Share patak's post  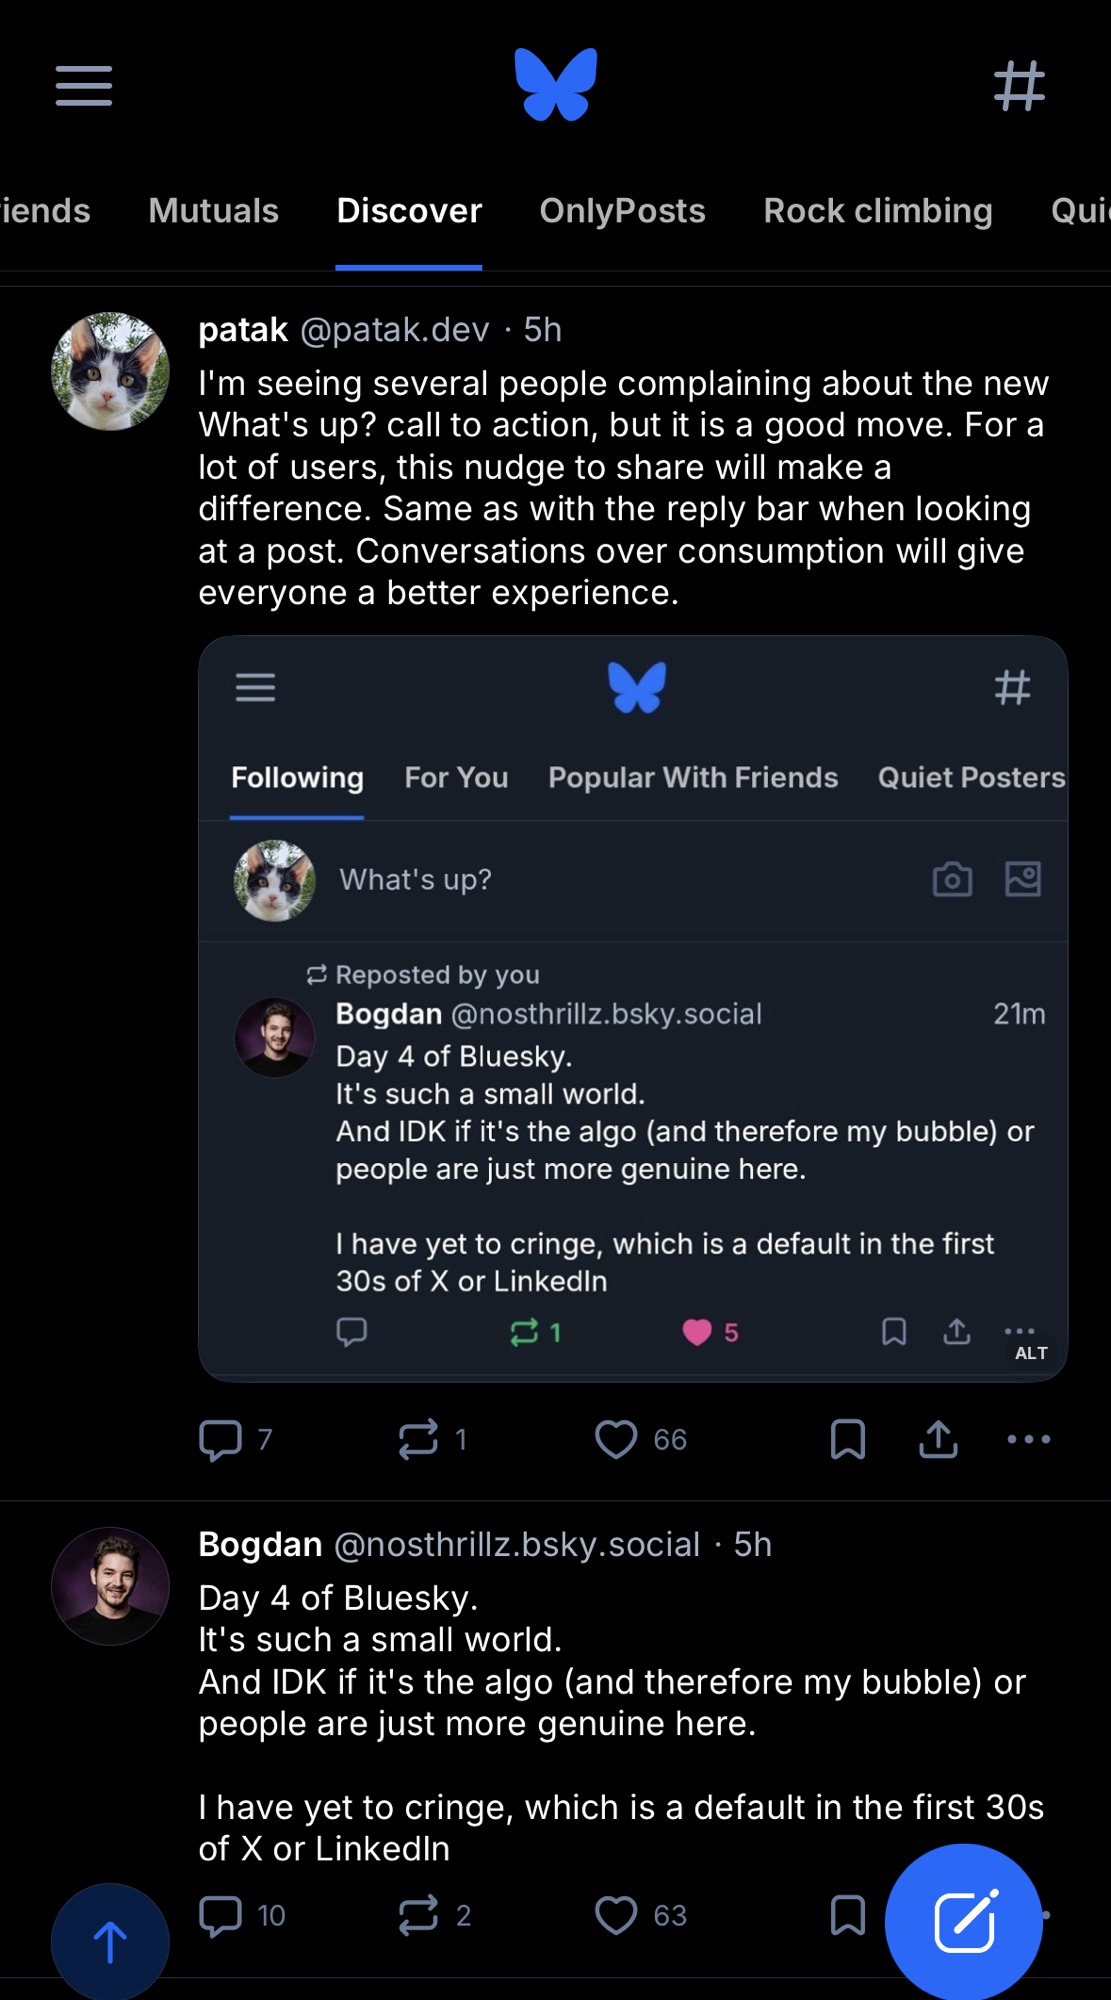tap(938, 1440)
